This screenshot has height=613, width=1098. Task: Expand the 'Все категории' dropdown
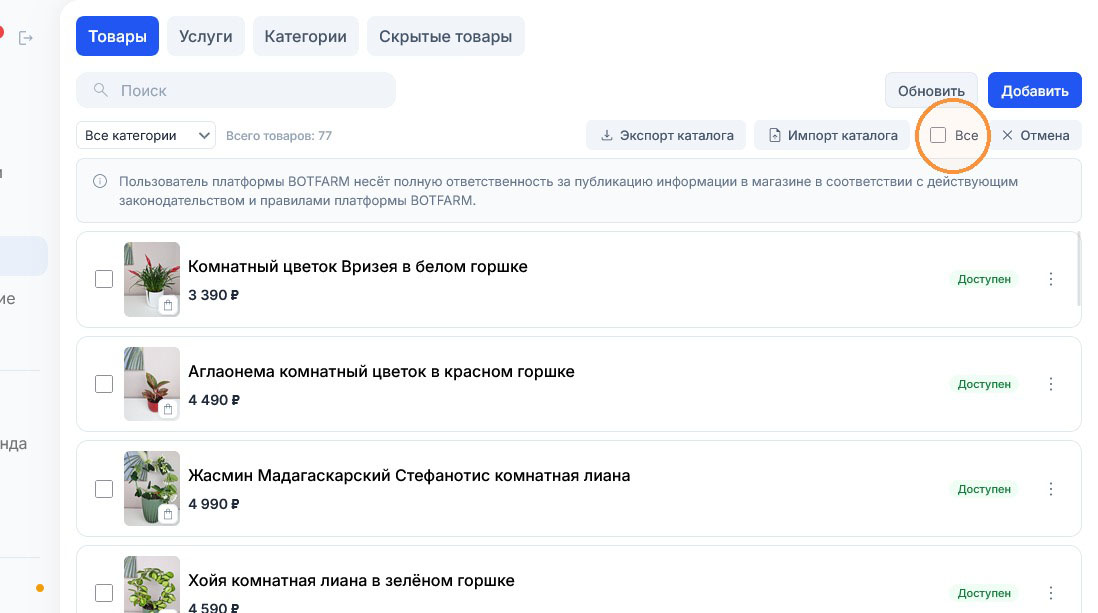point(146,135)
